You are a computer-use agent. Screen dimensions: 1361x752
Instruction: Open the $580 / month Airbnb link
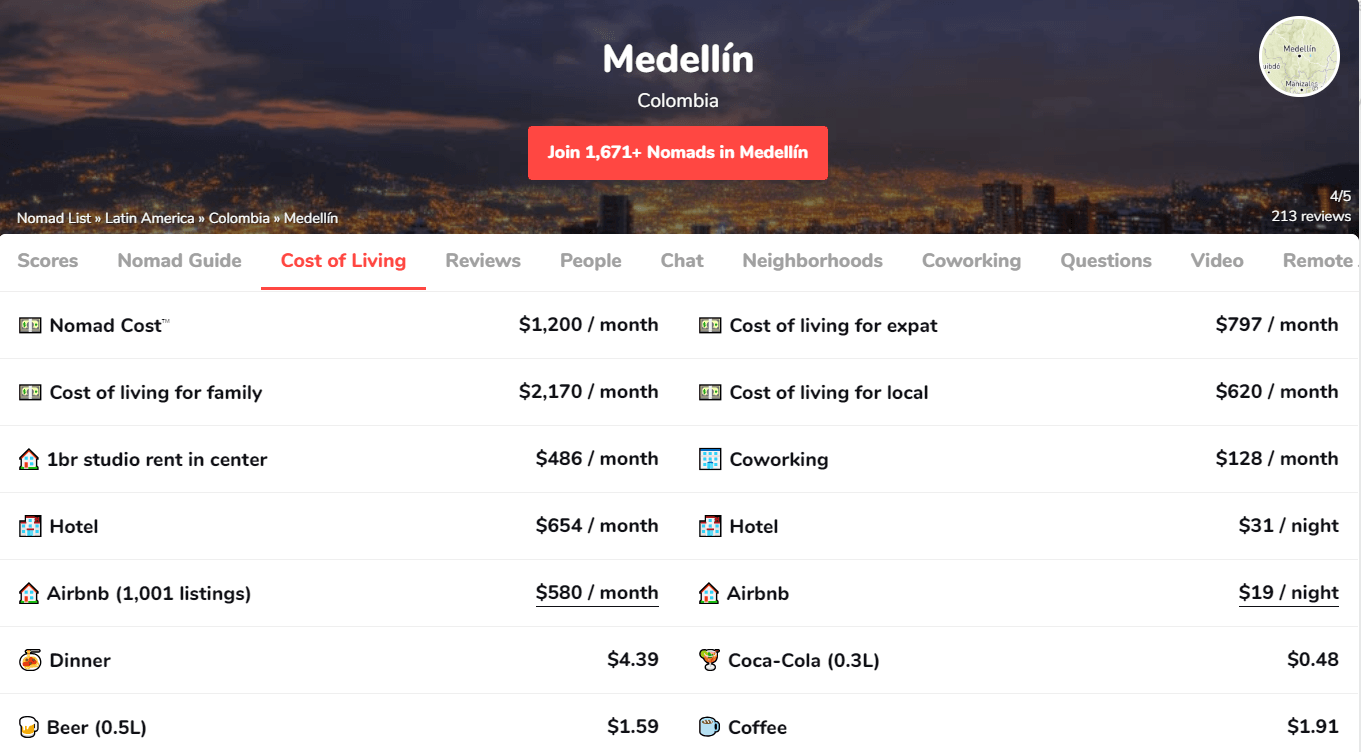pos(597,593)
